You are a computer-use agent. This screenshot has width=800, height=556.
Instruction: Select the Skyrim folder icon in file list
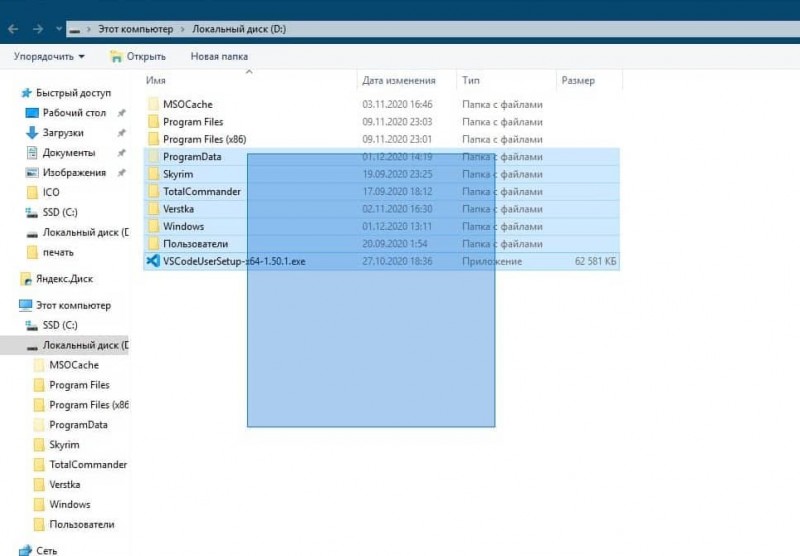click(154, 174)
